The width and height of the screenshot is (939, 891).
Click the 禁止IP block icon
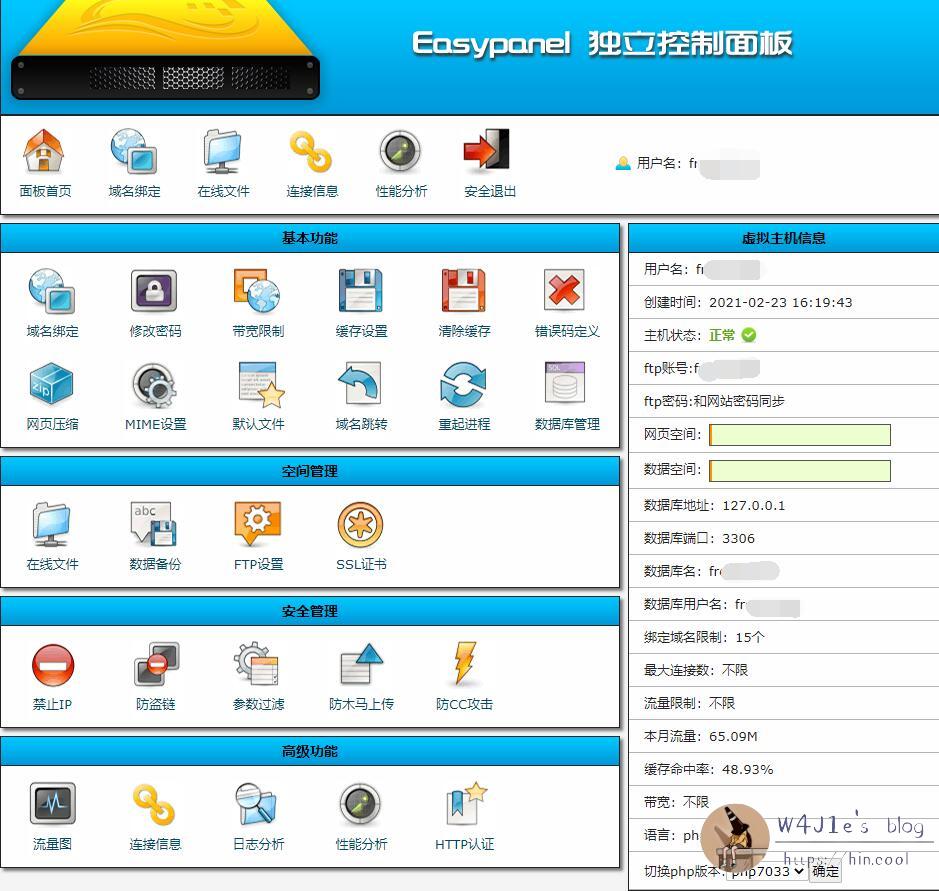coord(51,665)
